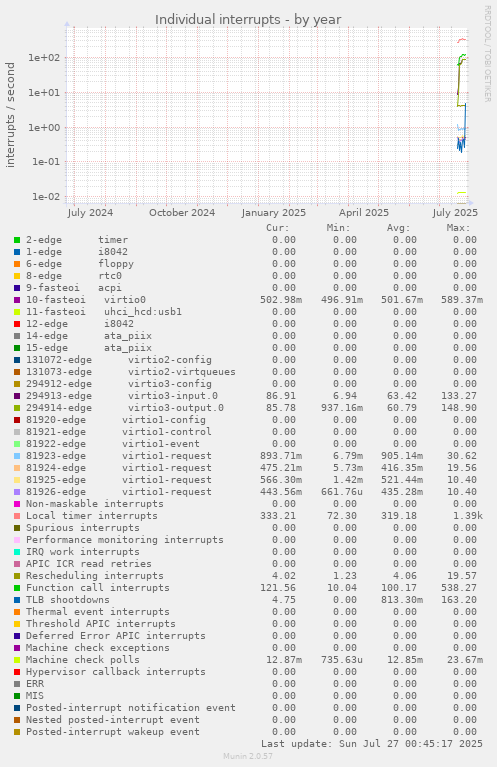Select the Function call interrupts legend label
Image resolution: width=497 pixels, height=767 pixels.
[x=97, y=588]
